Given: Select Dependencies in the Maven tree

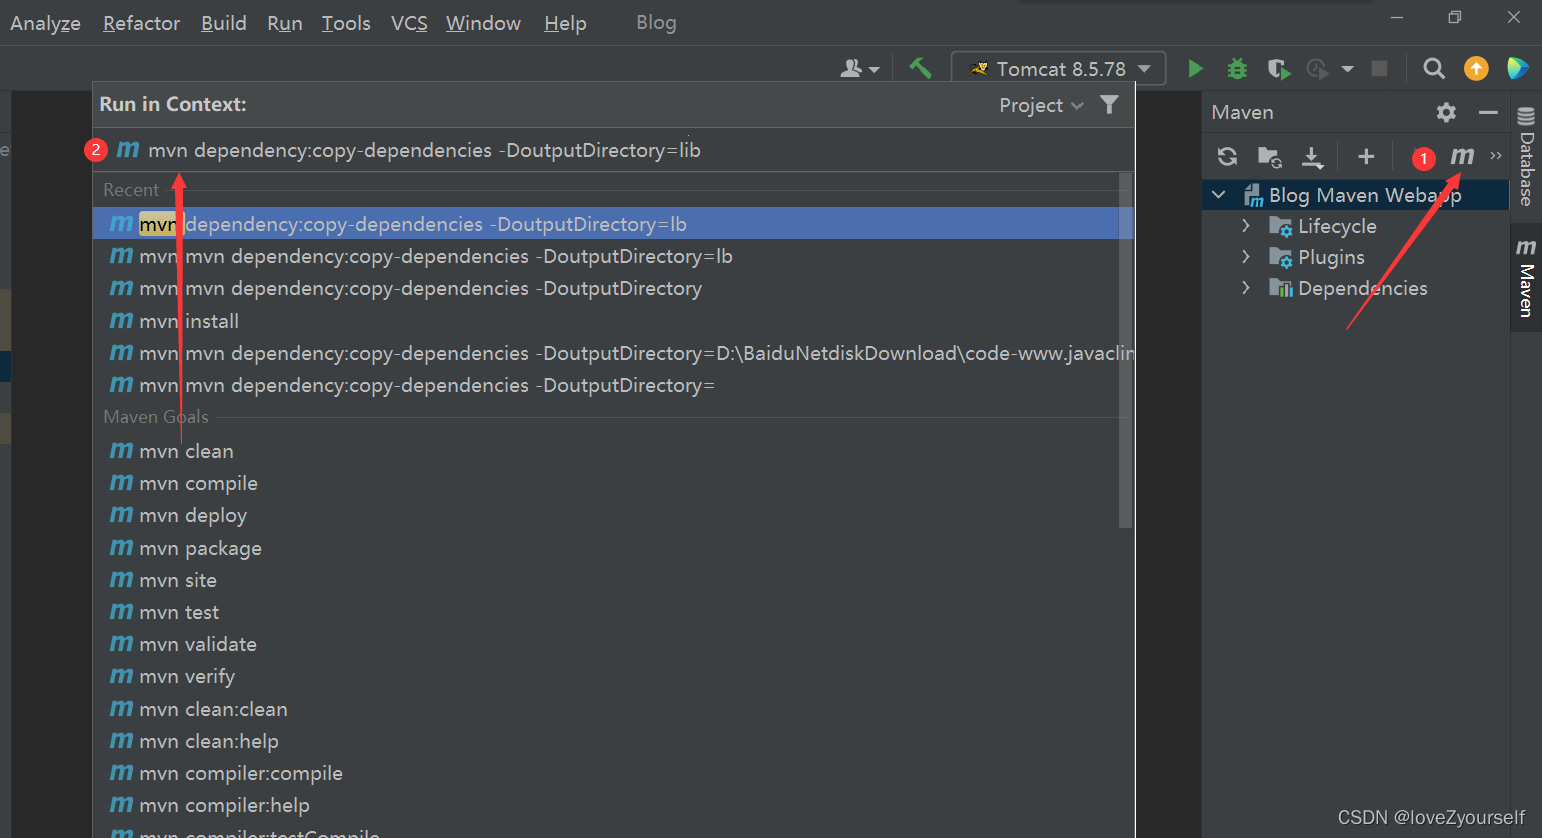Looking at the screenshot, I should 1362,288.
